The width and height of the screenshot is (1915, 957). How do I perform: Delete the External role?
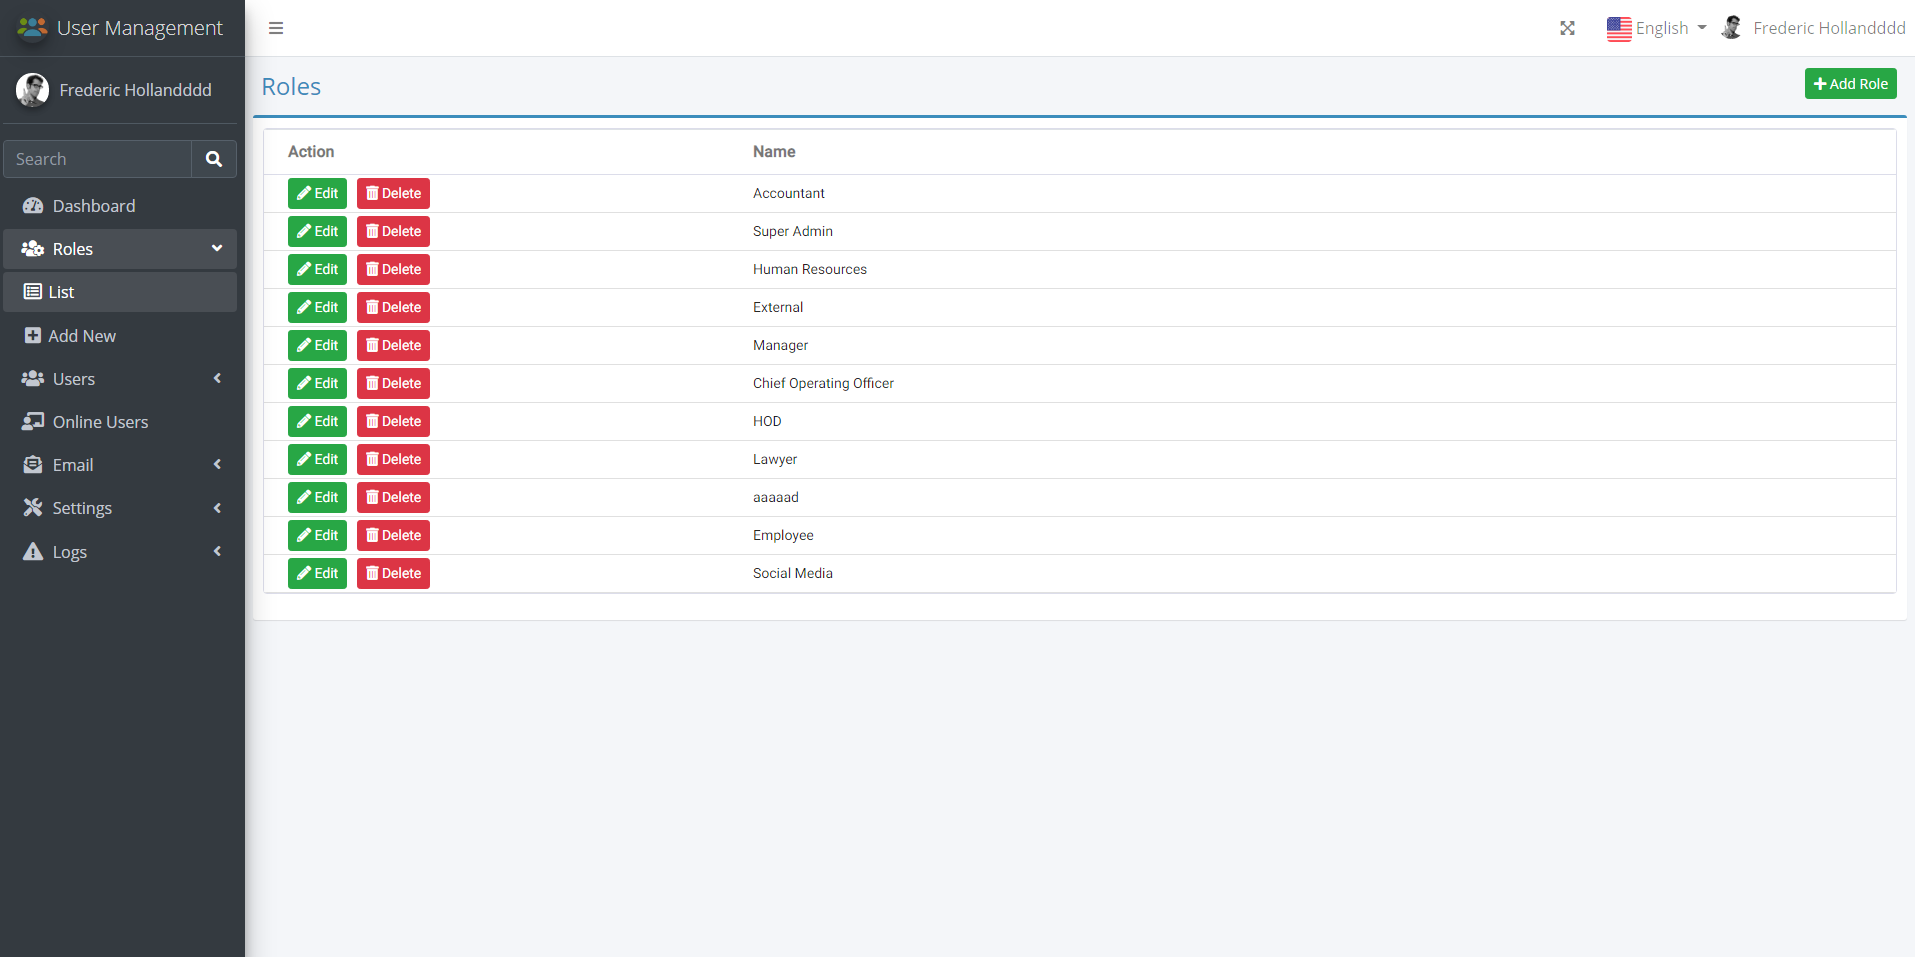(393, 307)
